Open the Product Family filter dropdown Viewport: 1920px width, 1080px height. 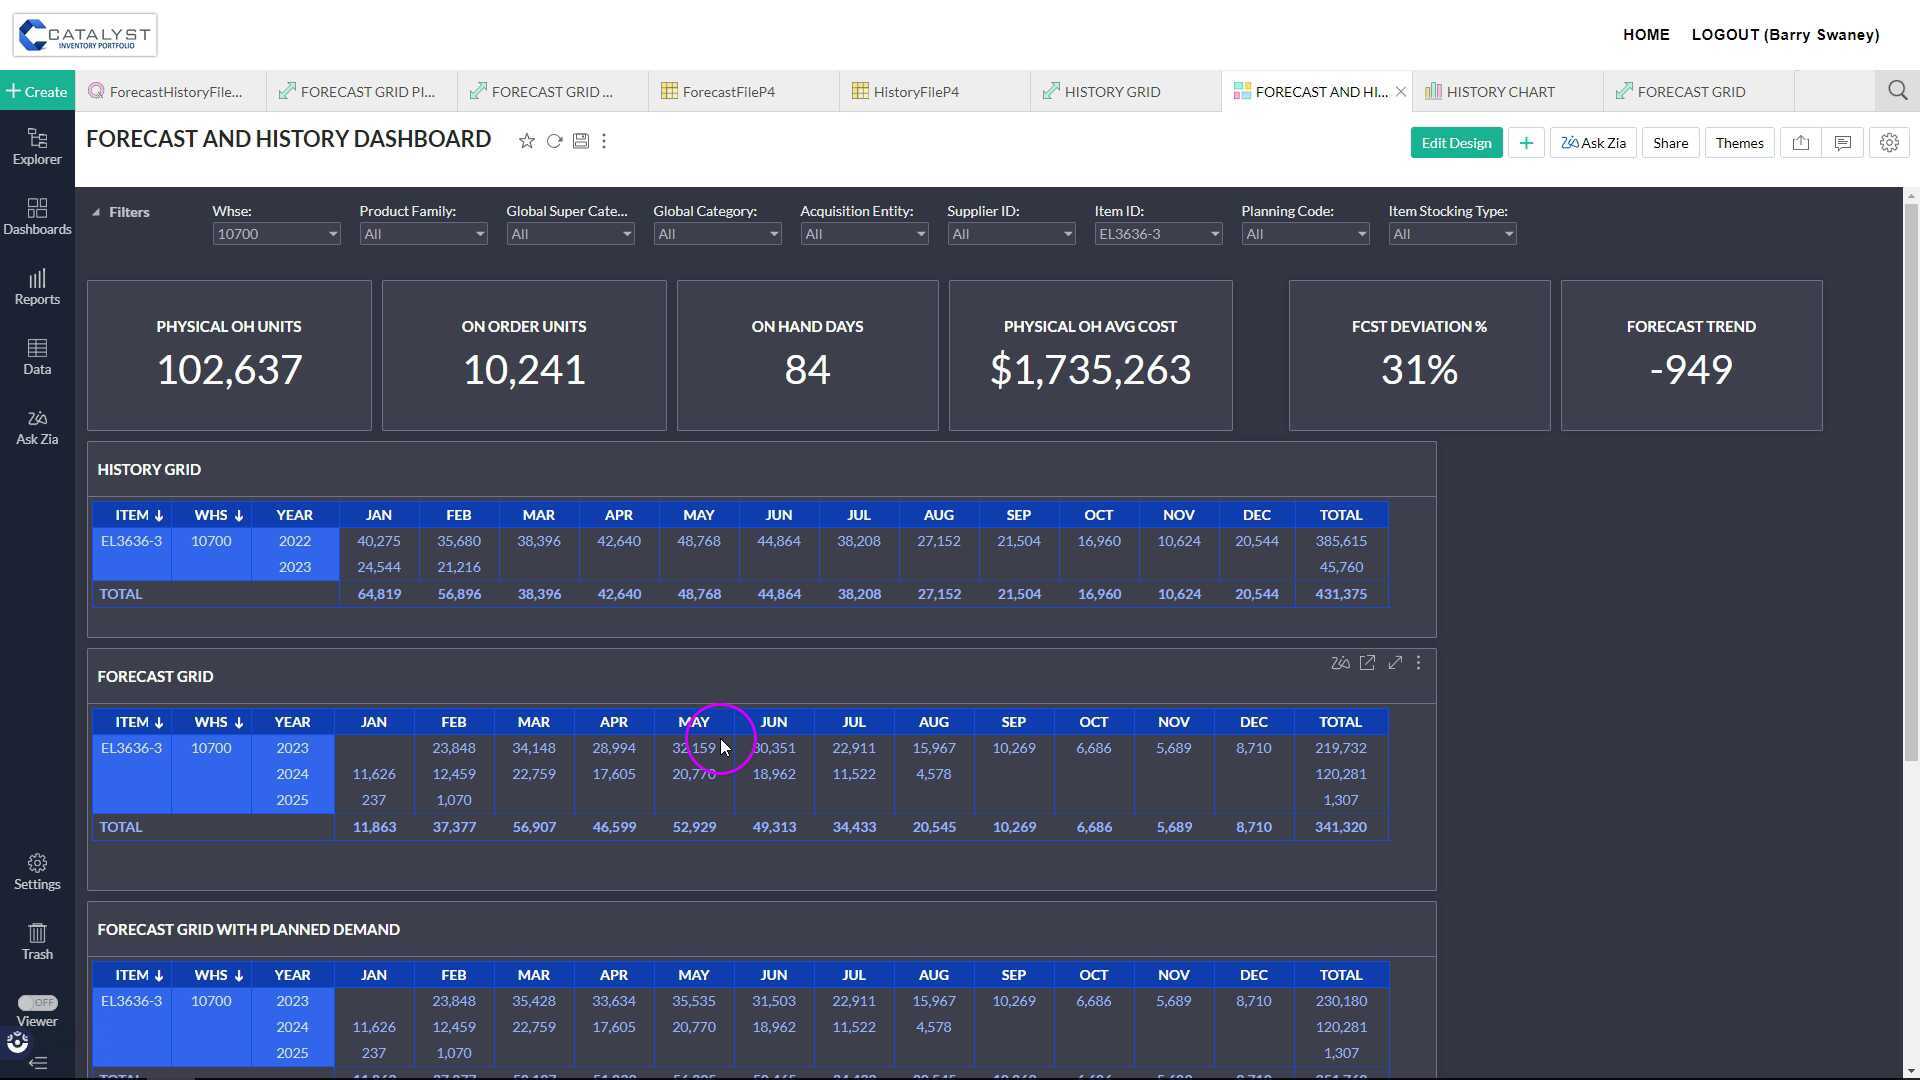pos(422,234)
